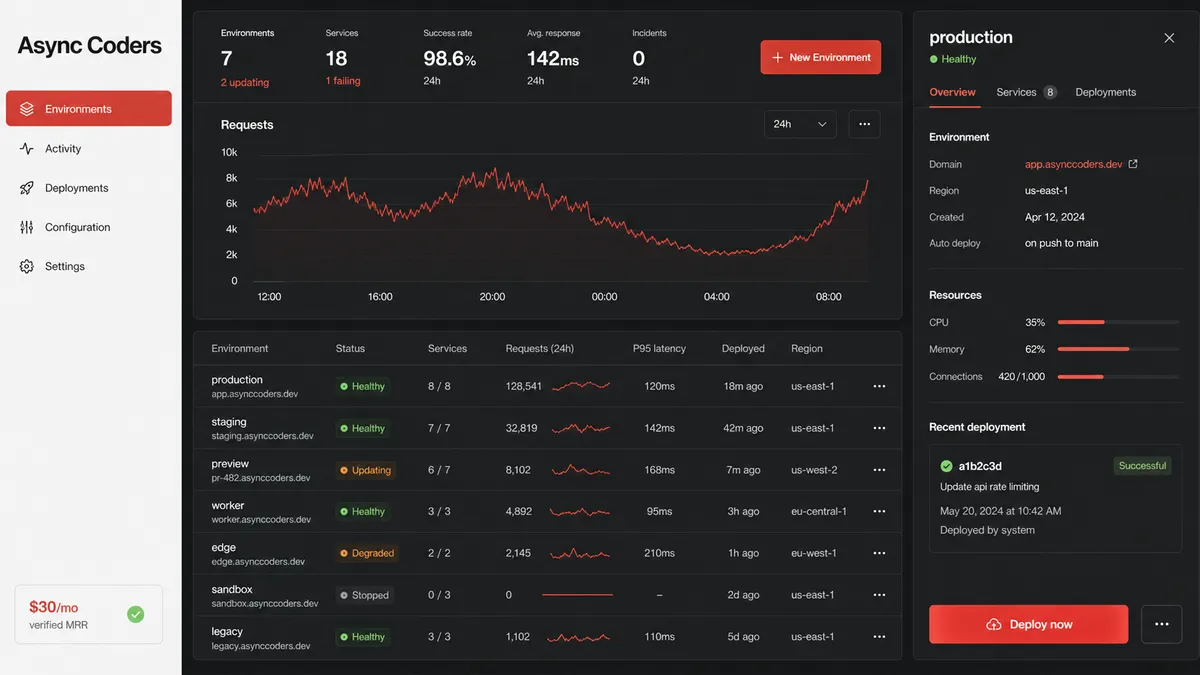Switch to the Overview tab

click(952, 92)
